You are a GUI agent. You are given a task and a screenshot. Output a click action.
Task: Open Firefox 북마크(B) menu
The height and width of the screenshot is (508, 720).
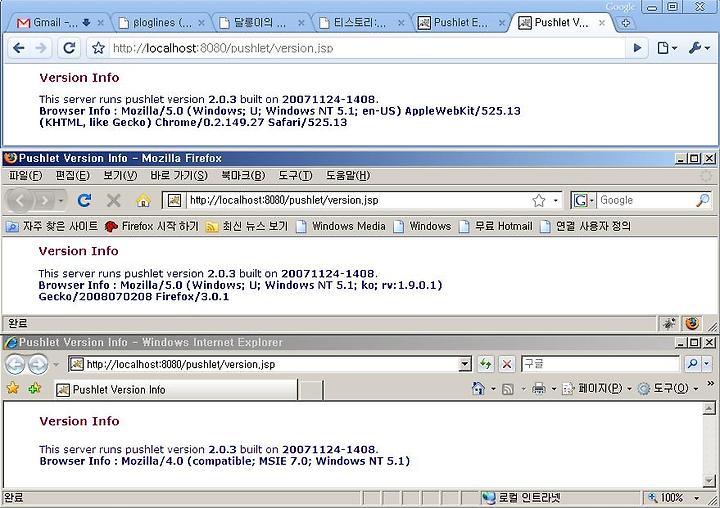click(x=243, y=175)
